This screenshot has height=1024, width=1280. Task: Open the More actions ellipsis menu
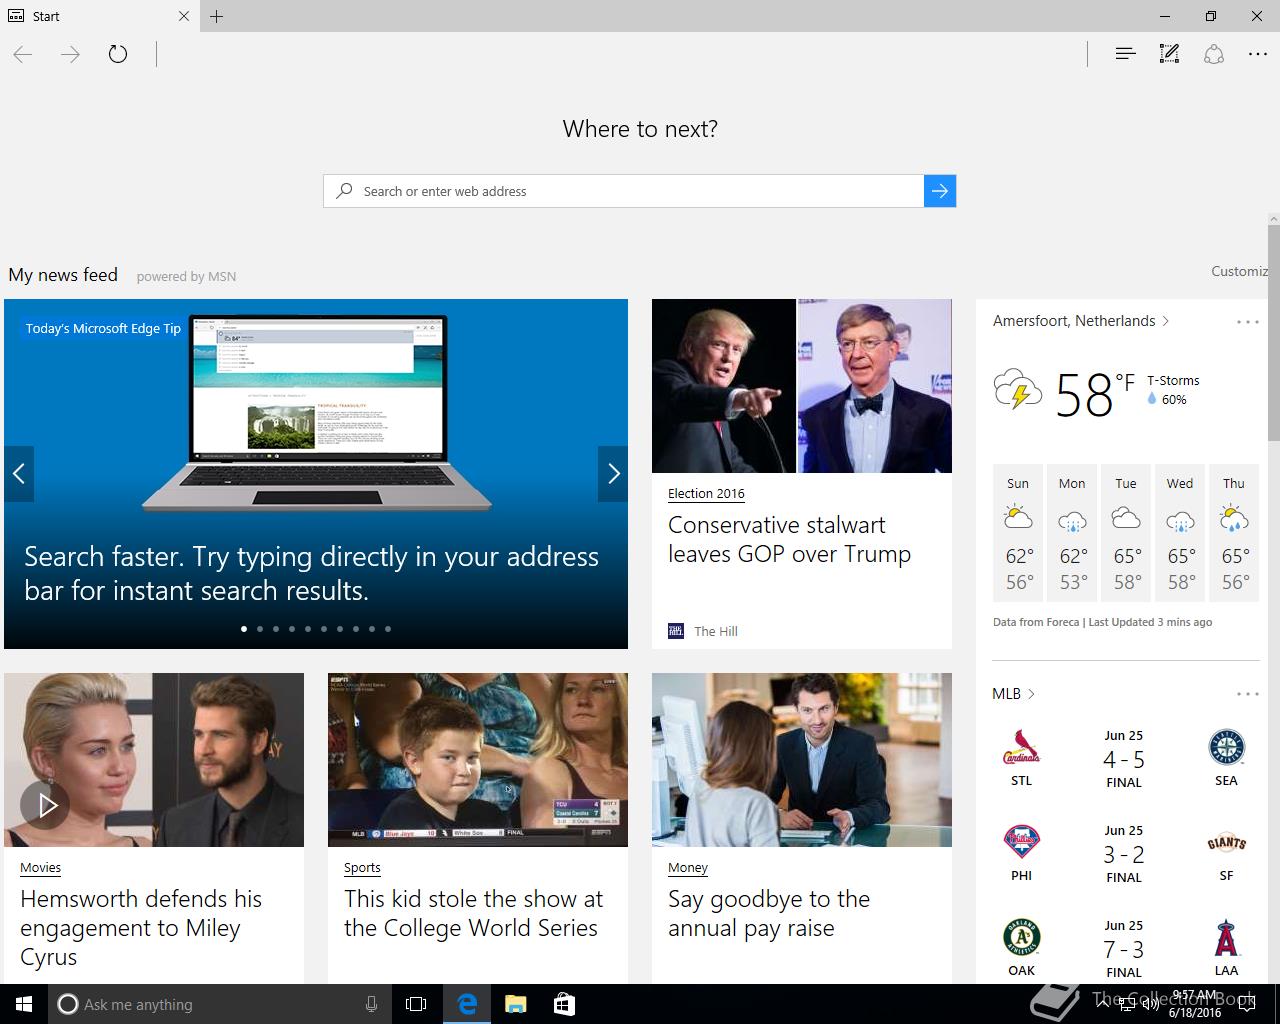coord(1258,54)
